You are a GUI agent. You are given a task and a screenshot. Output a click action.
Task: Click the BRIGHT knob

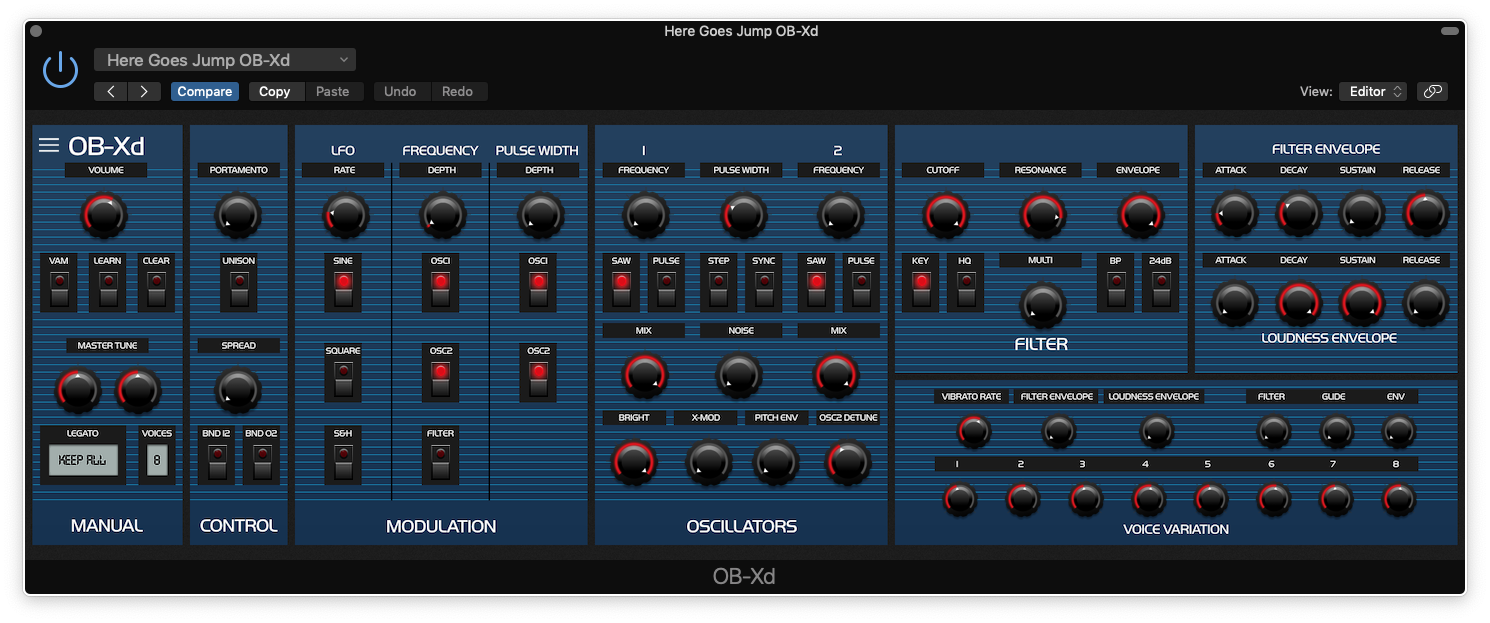tap(634, 462)
